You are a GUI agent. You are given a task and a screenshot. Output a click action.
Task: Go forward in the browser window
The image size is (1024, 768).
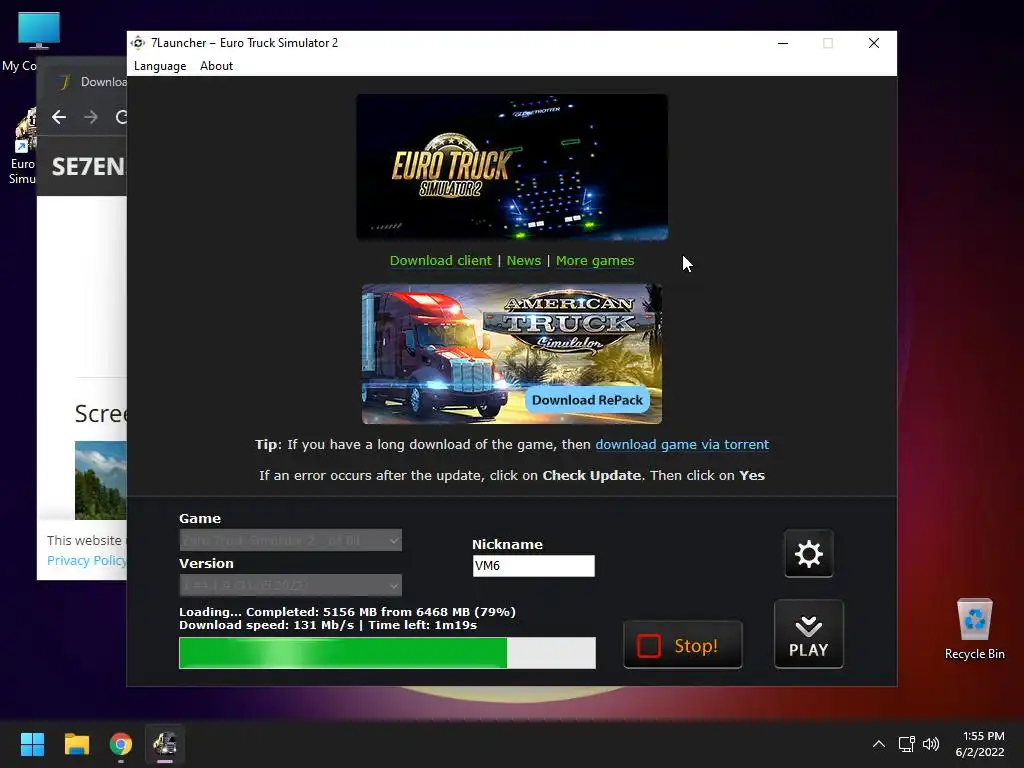(x=91, y=117)
